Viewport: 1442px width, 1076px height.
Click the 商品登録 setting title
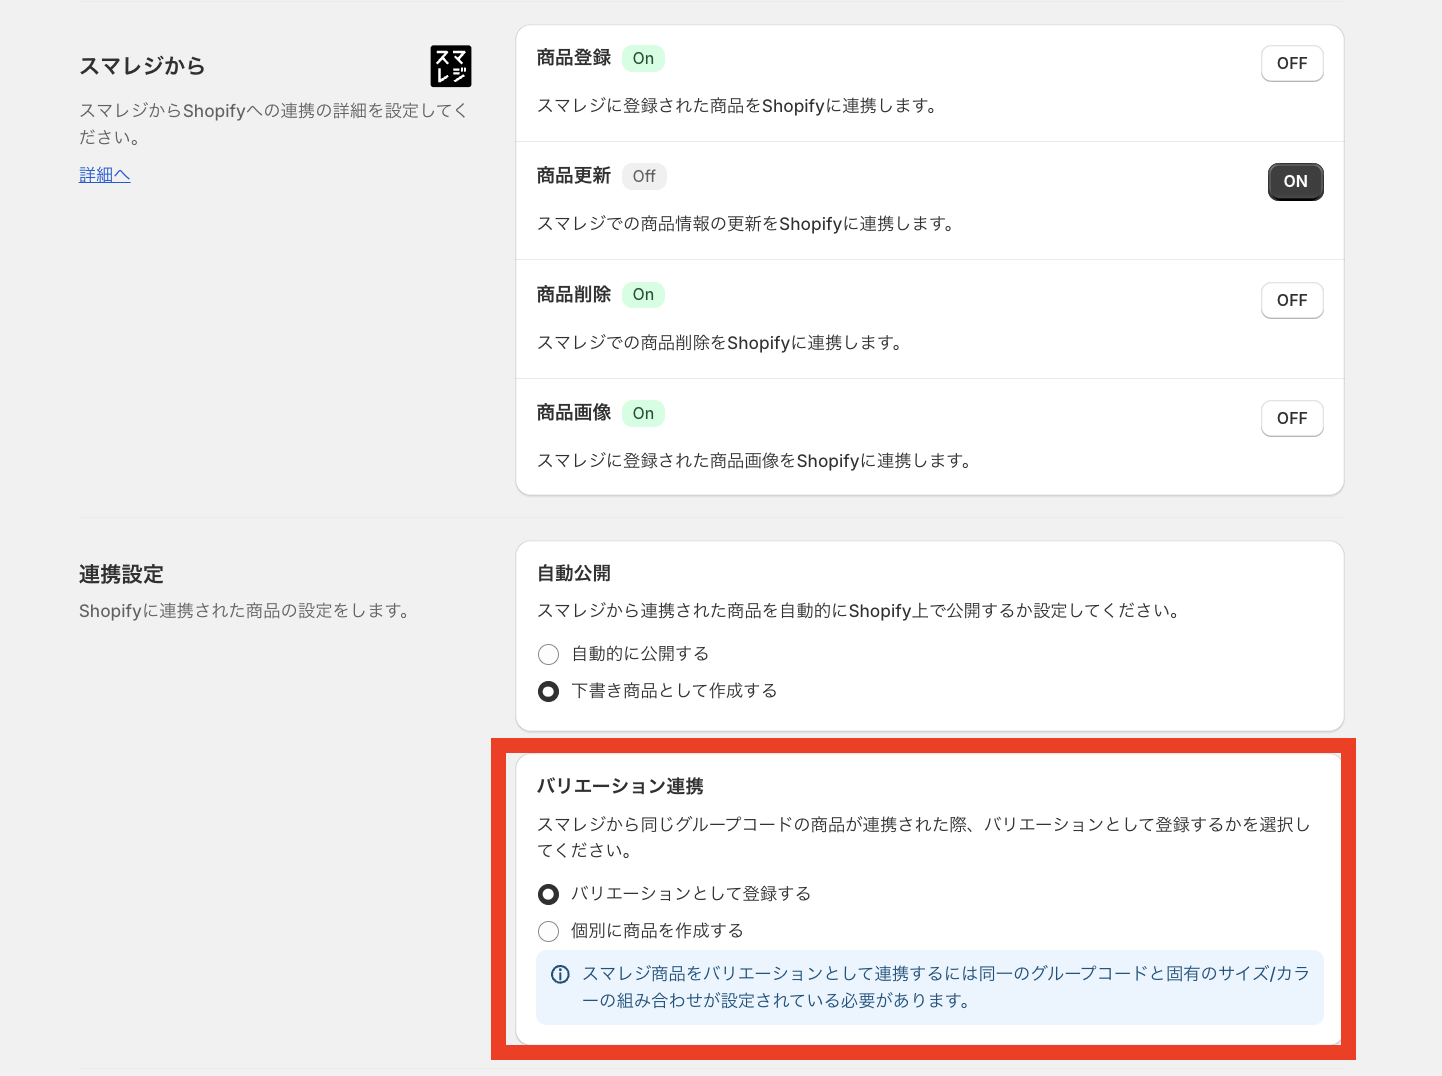coord(574,58)
